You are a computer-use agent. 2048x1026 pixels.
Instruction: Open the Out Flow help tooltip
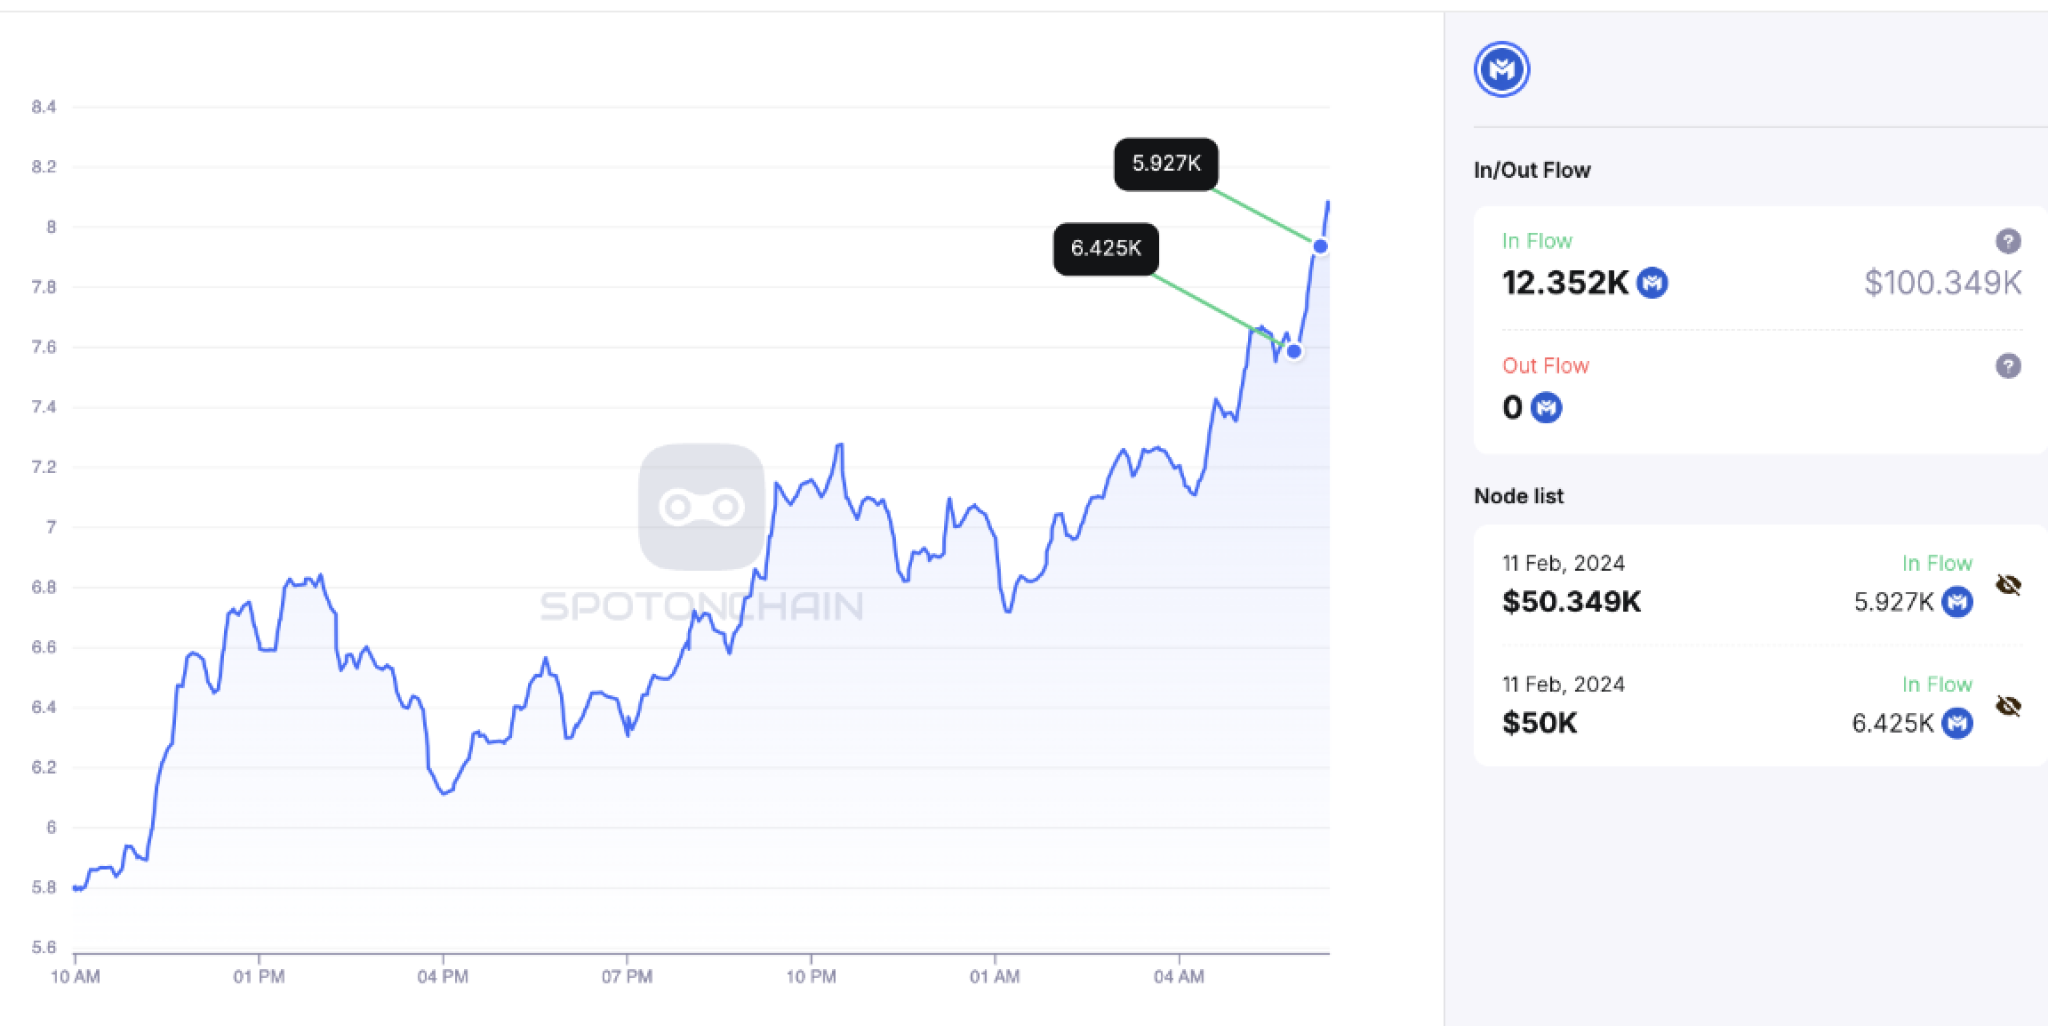(x=2008, y=366)
